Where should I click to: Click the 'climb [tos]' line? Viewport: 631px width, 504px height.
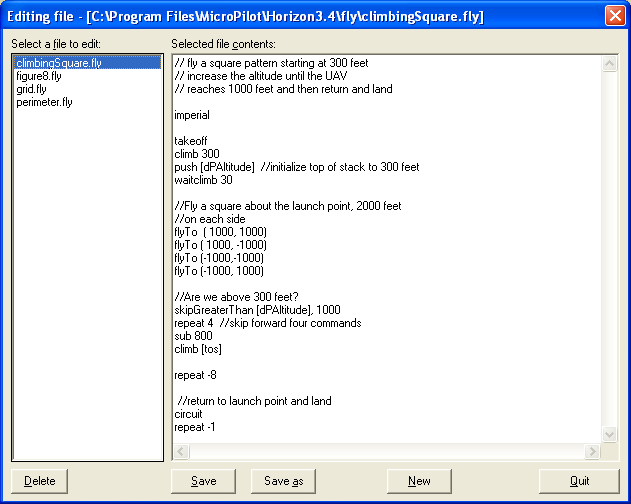pyautogui.click(x=198, y=349)
